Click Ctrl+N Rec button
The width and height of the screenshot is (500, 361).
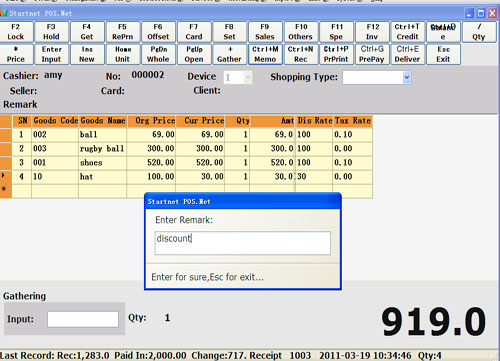click(301, 54)
